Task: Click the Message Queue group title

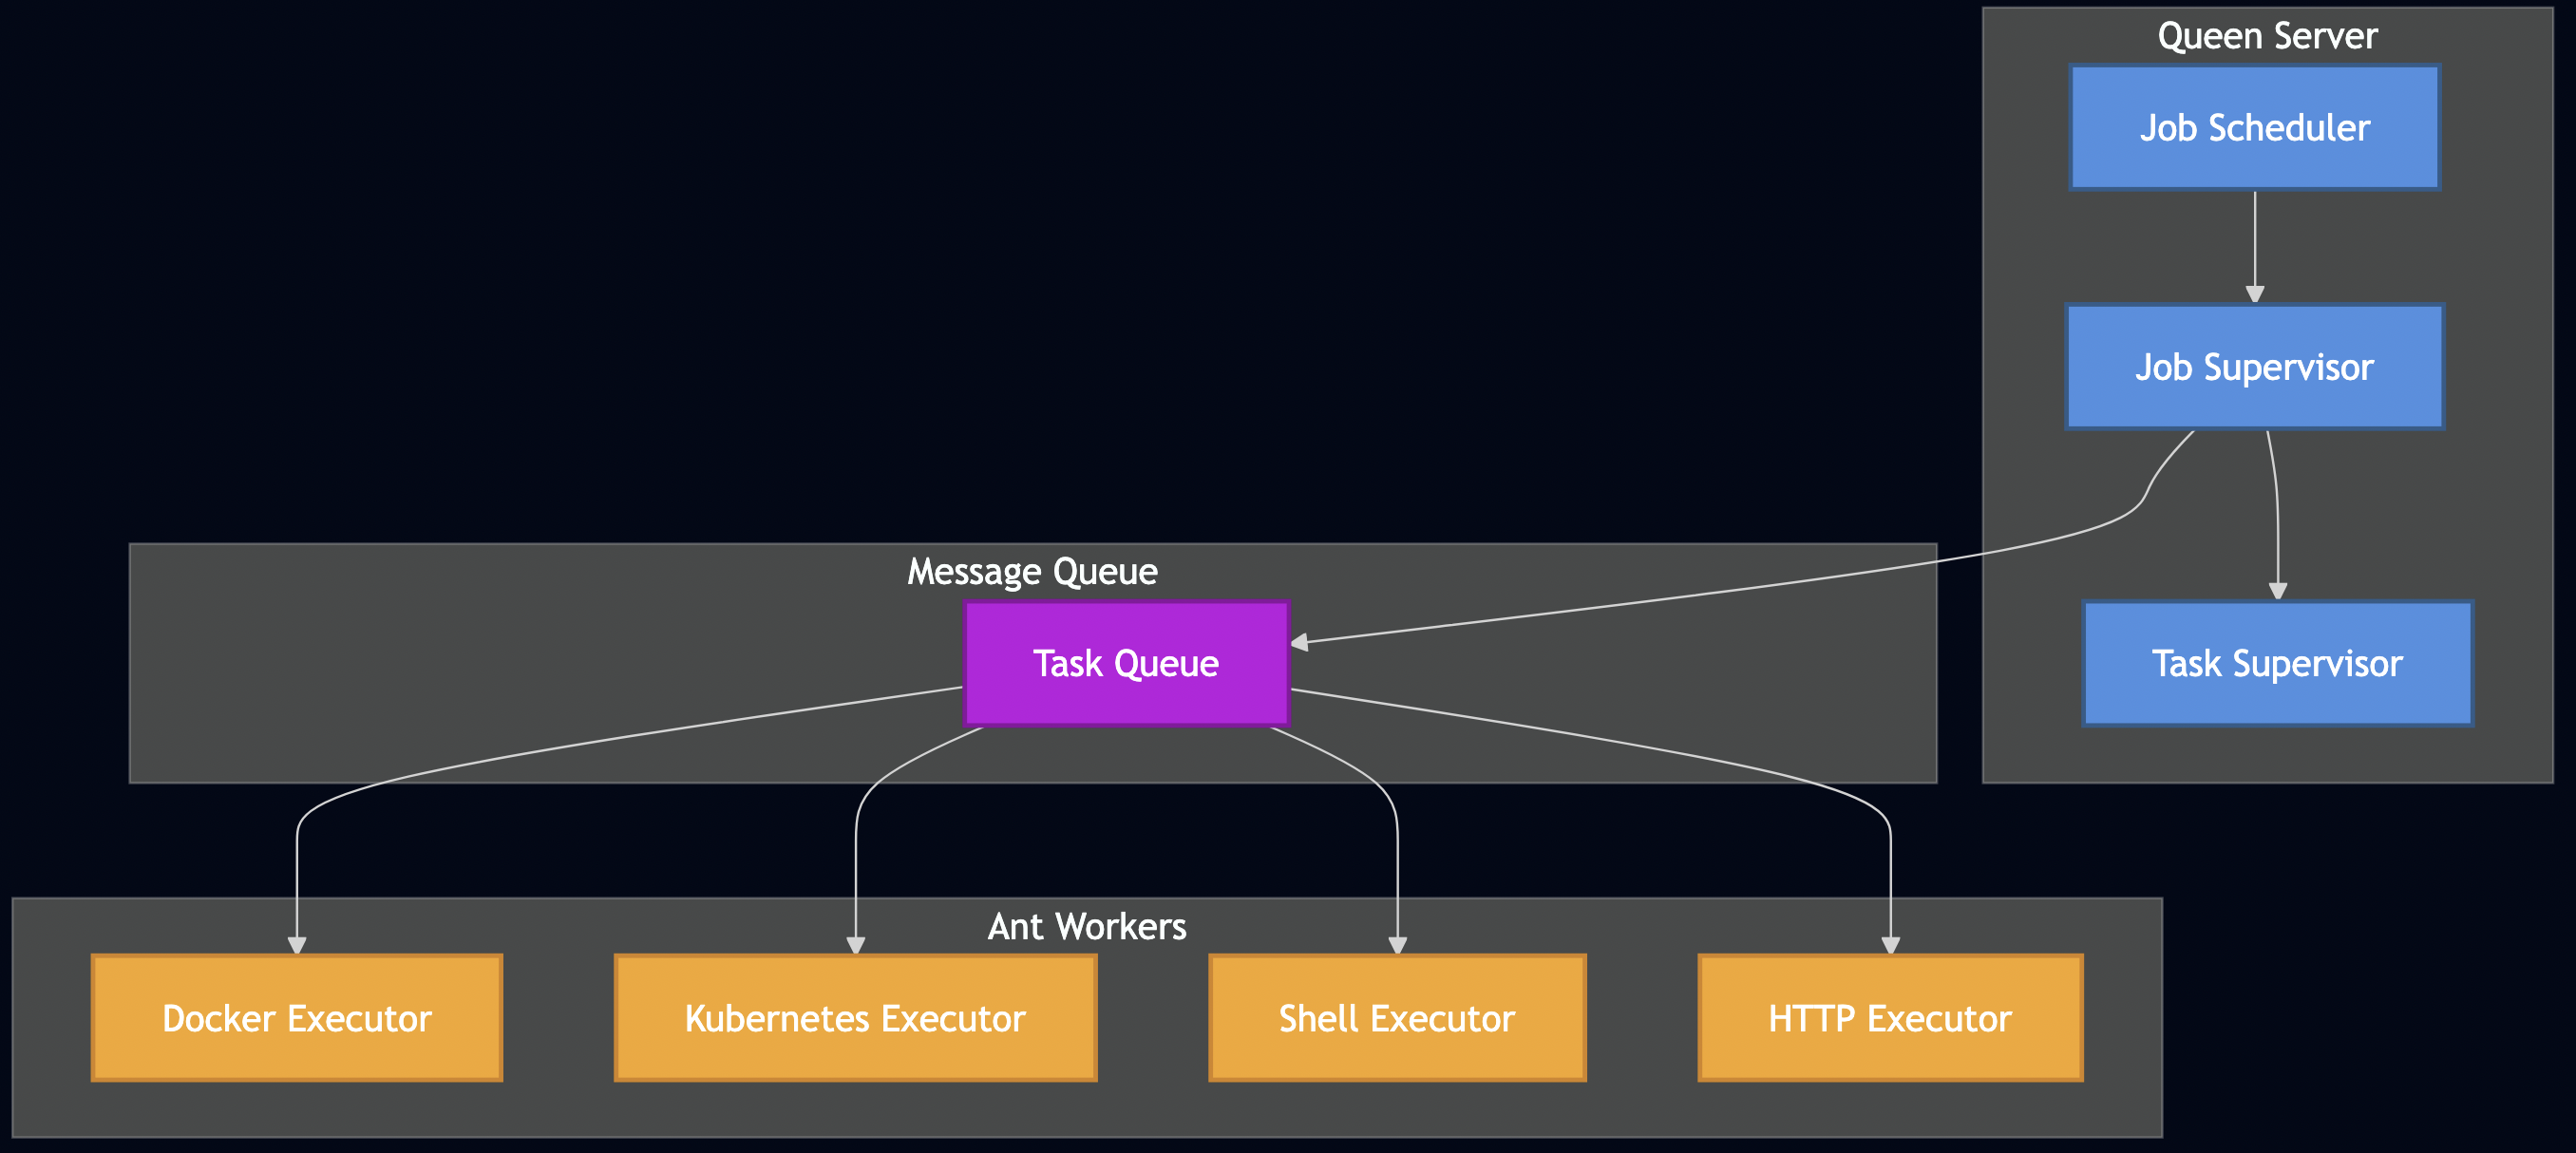Action: pyautogui.click(x=1032, y=571)
